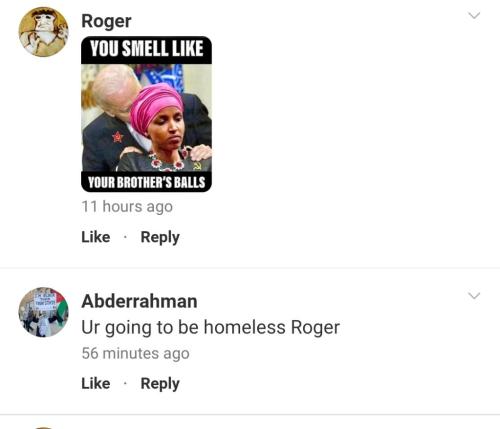Select the "Ur going to be homeless Roger" text
The image size is (500, 429).
(210, 327)
